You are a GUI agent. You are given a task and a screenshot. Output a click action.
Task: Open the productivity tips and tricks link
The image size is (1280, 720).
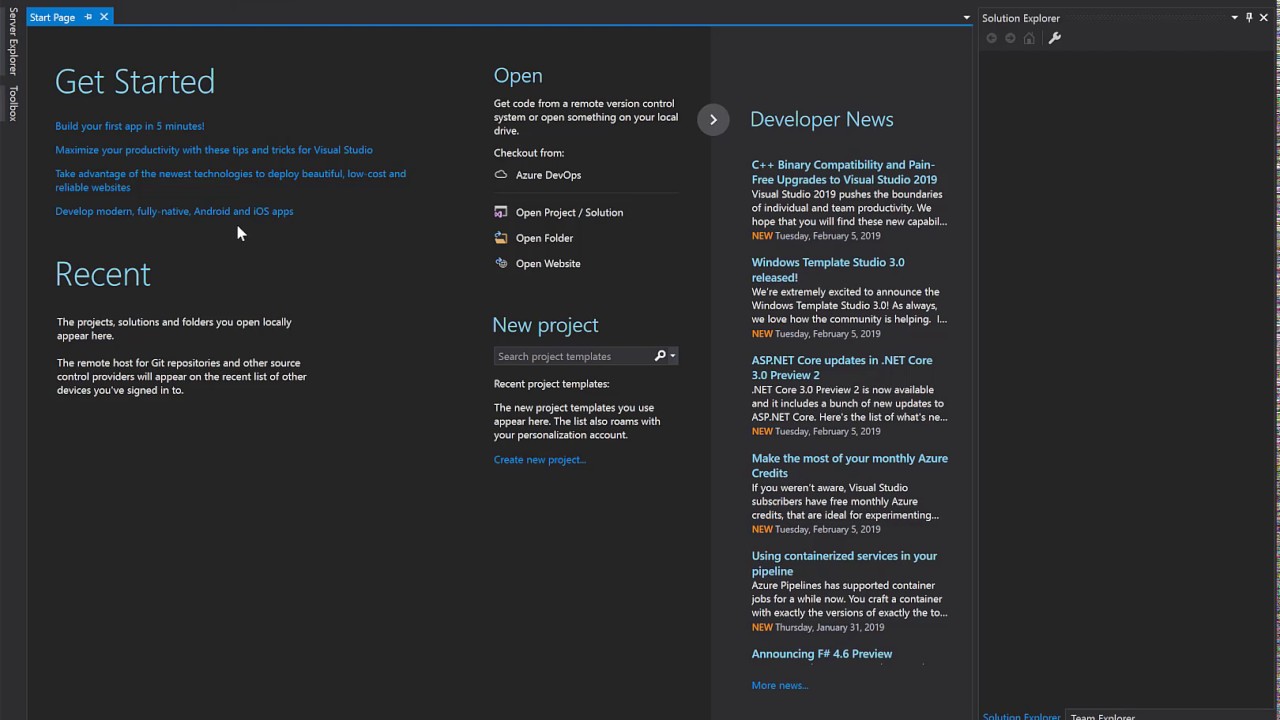214,150
